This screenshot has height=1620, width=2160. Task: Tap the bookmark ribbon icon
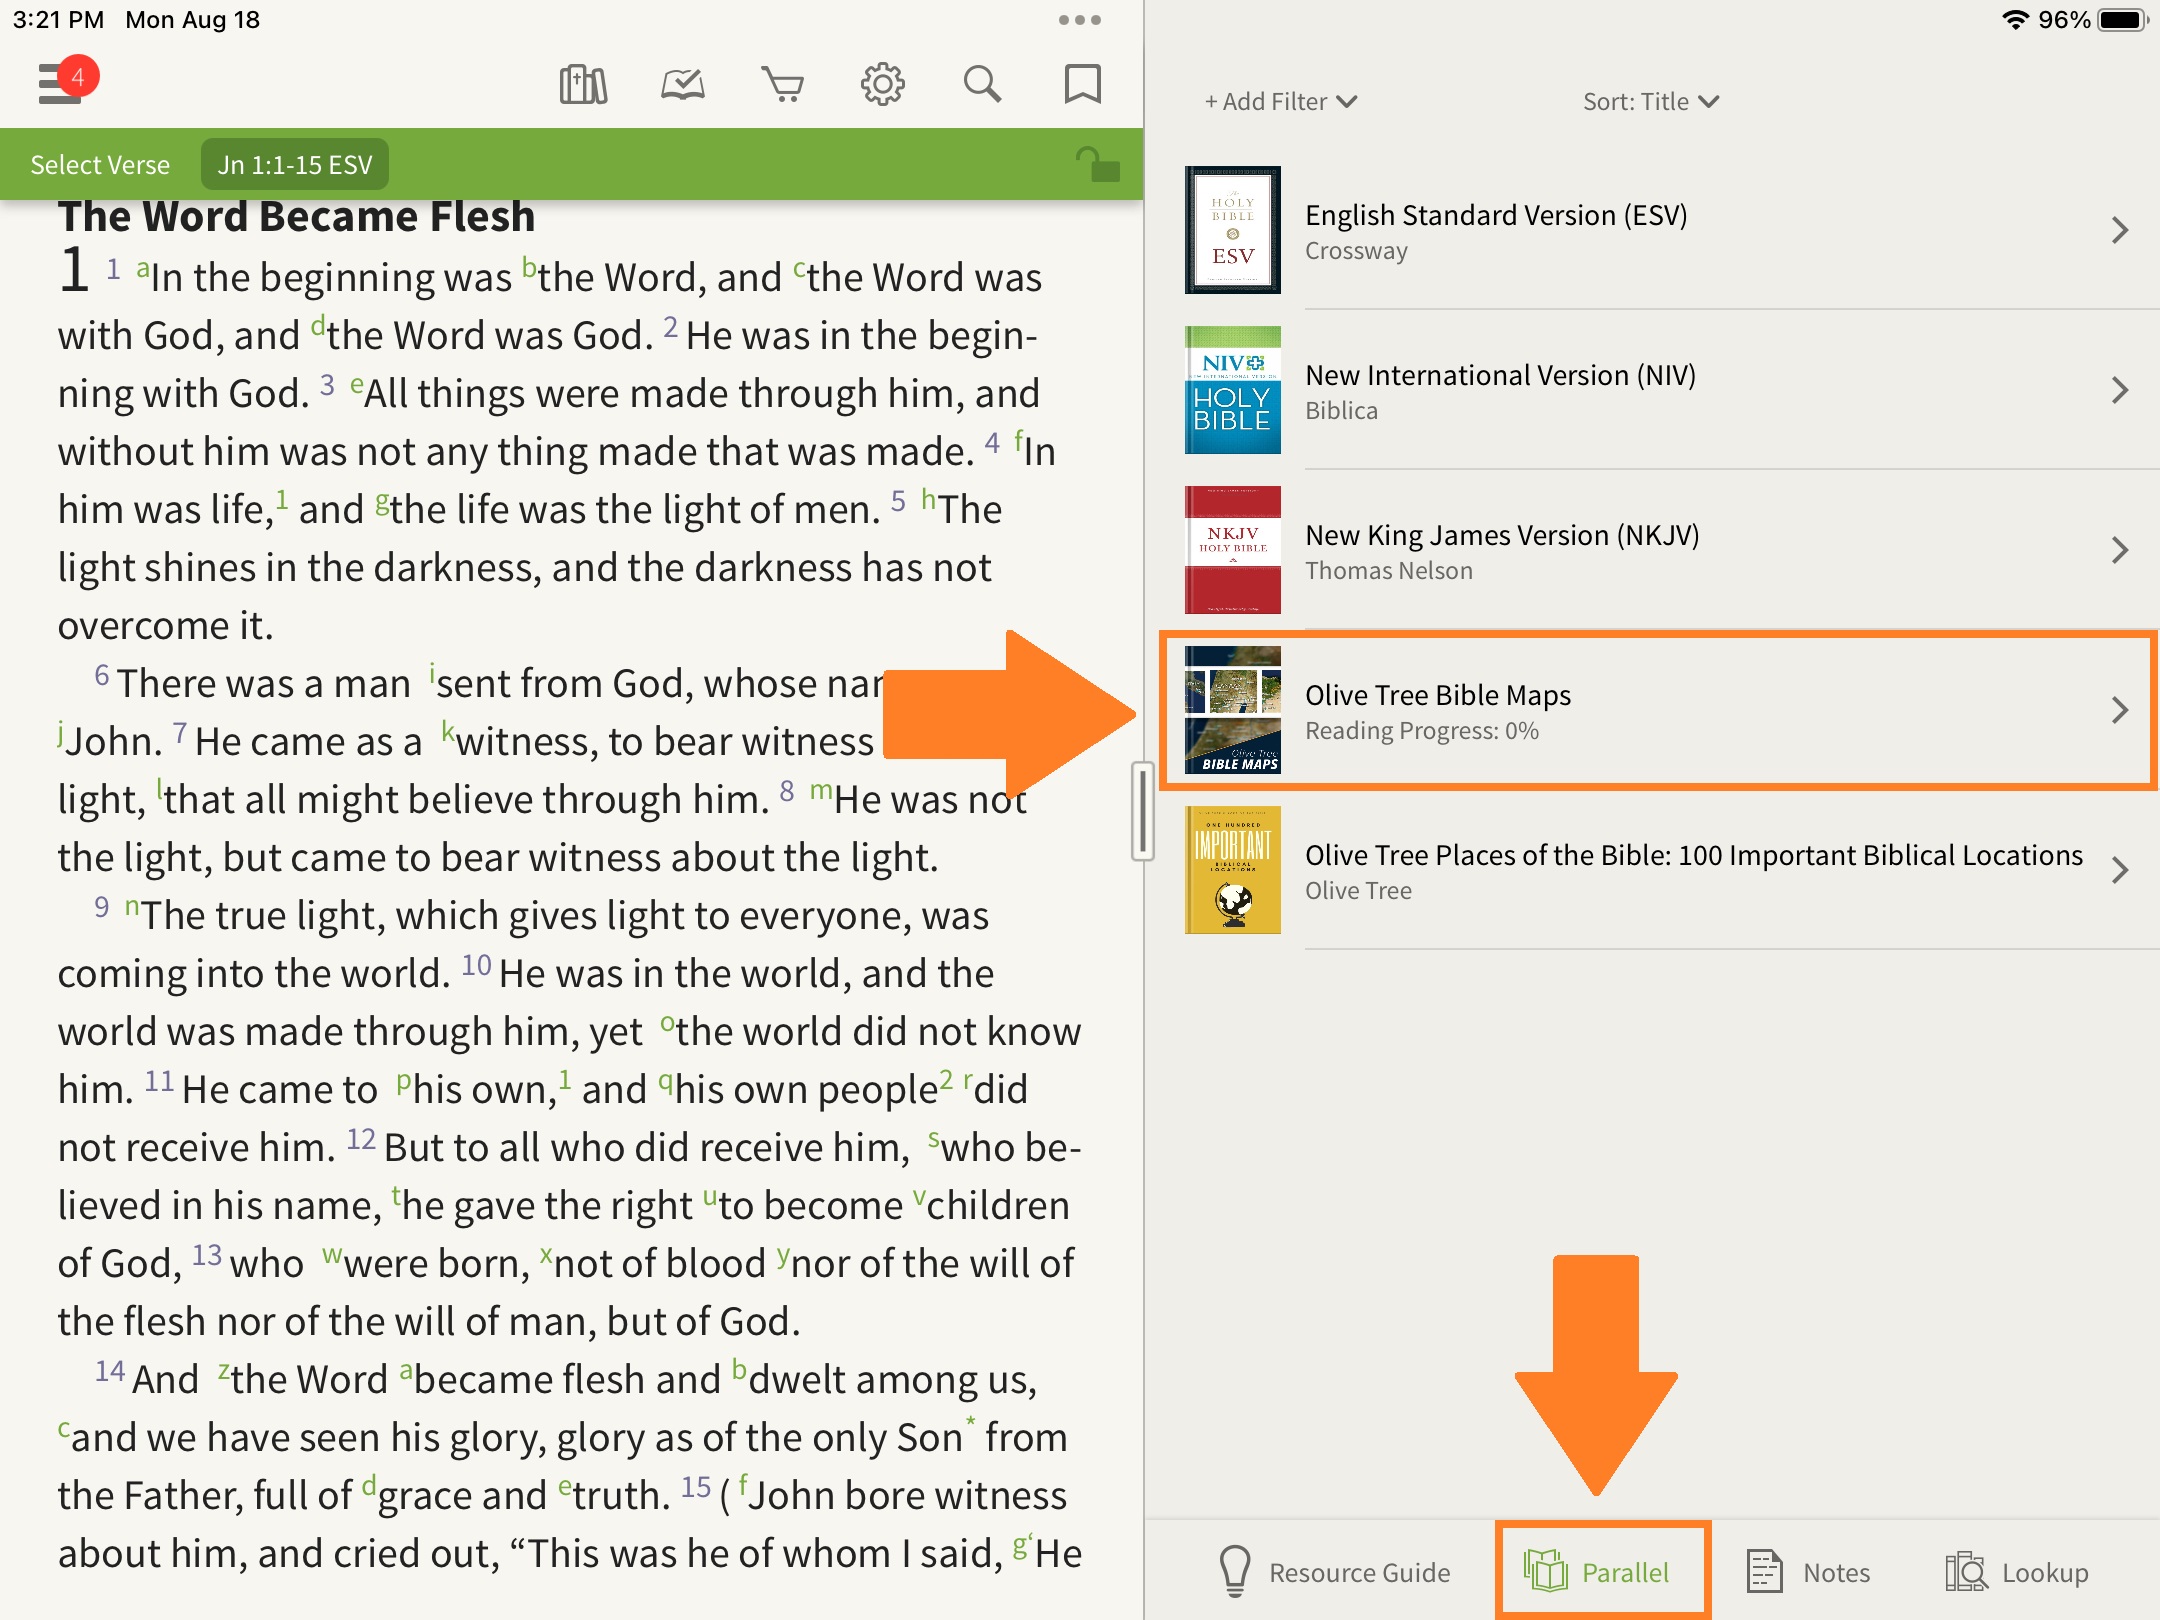click(1082, 84)
